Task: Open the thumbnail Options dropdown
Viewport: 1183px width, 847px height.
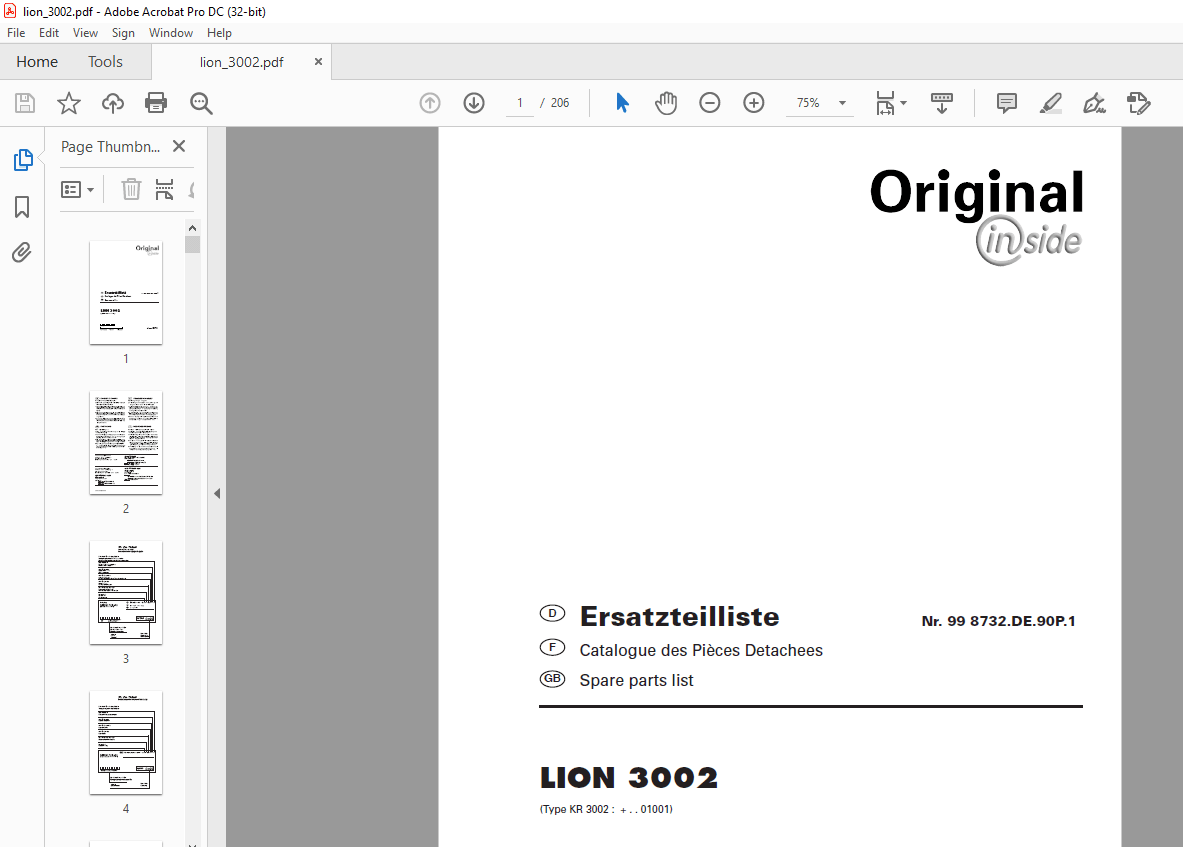Action: pos(78,189)
